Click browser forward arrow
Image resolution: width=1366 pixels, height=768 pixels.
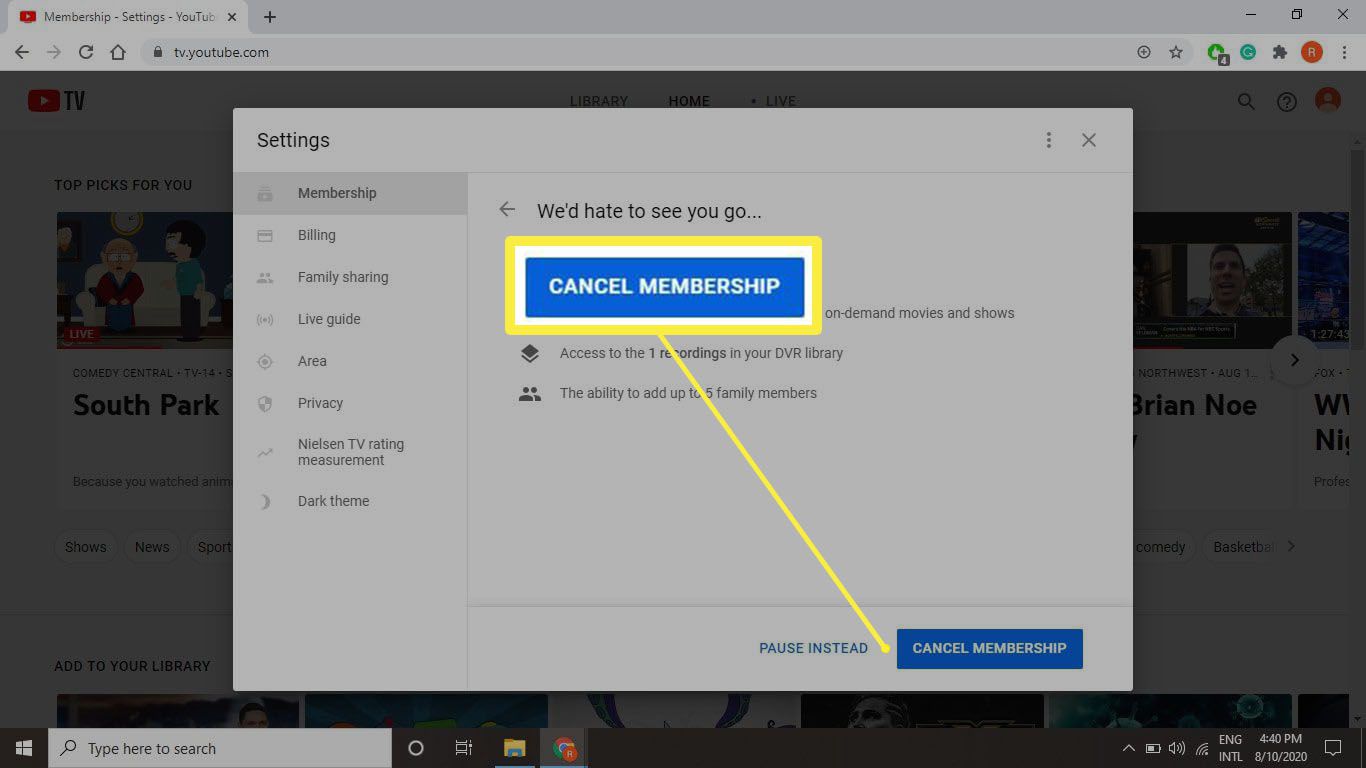[54, 52]
